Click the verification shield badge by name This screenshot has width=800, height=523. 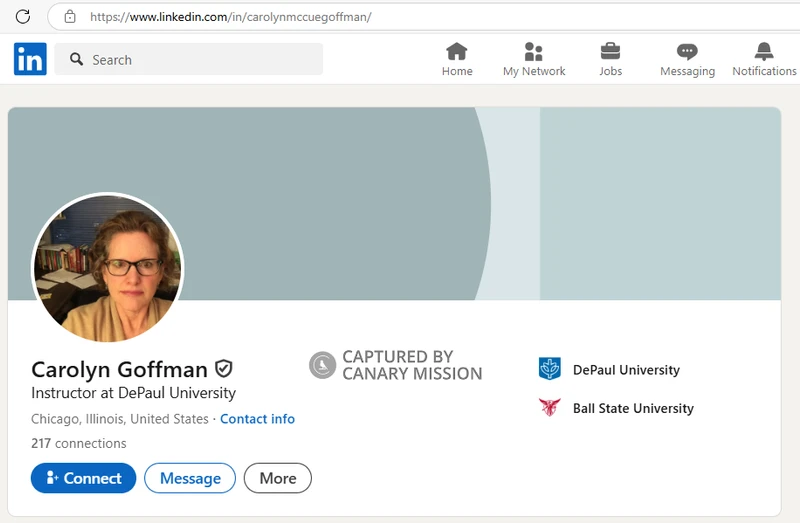click(223, 368)
